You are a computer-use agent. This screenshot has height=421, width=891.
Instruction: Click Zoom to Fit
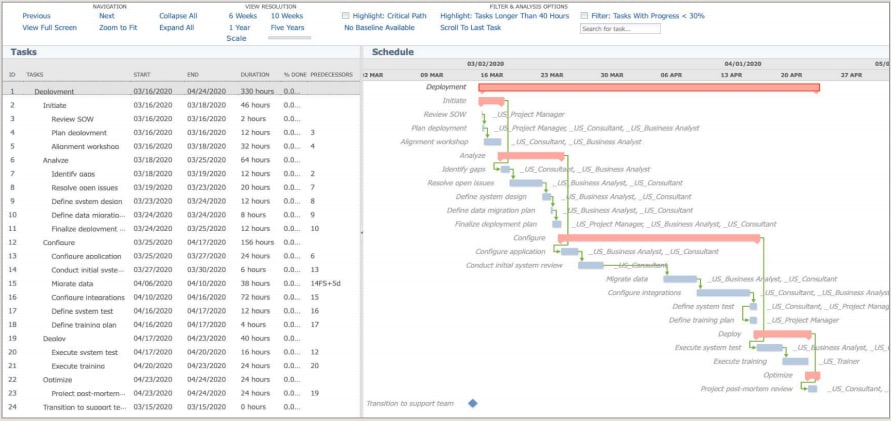[x=118, y=27]
